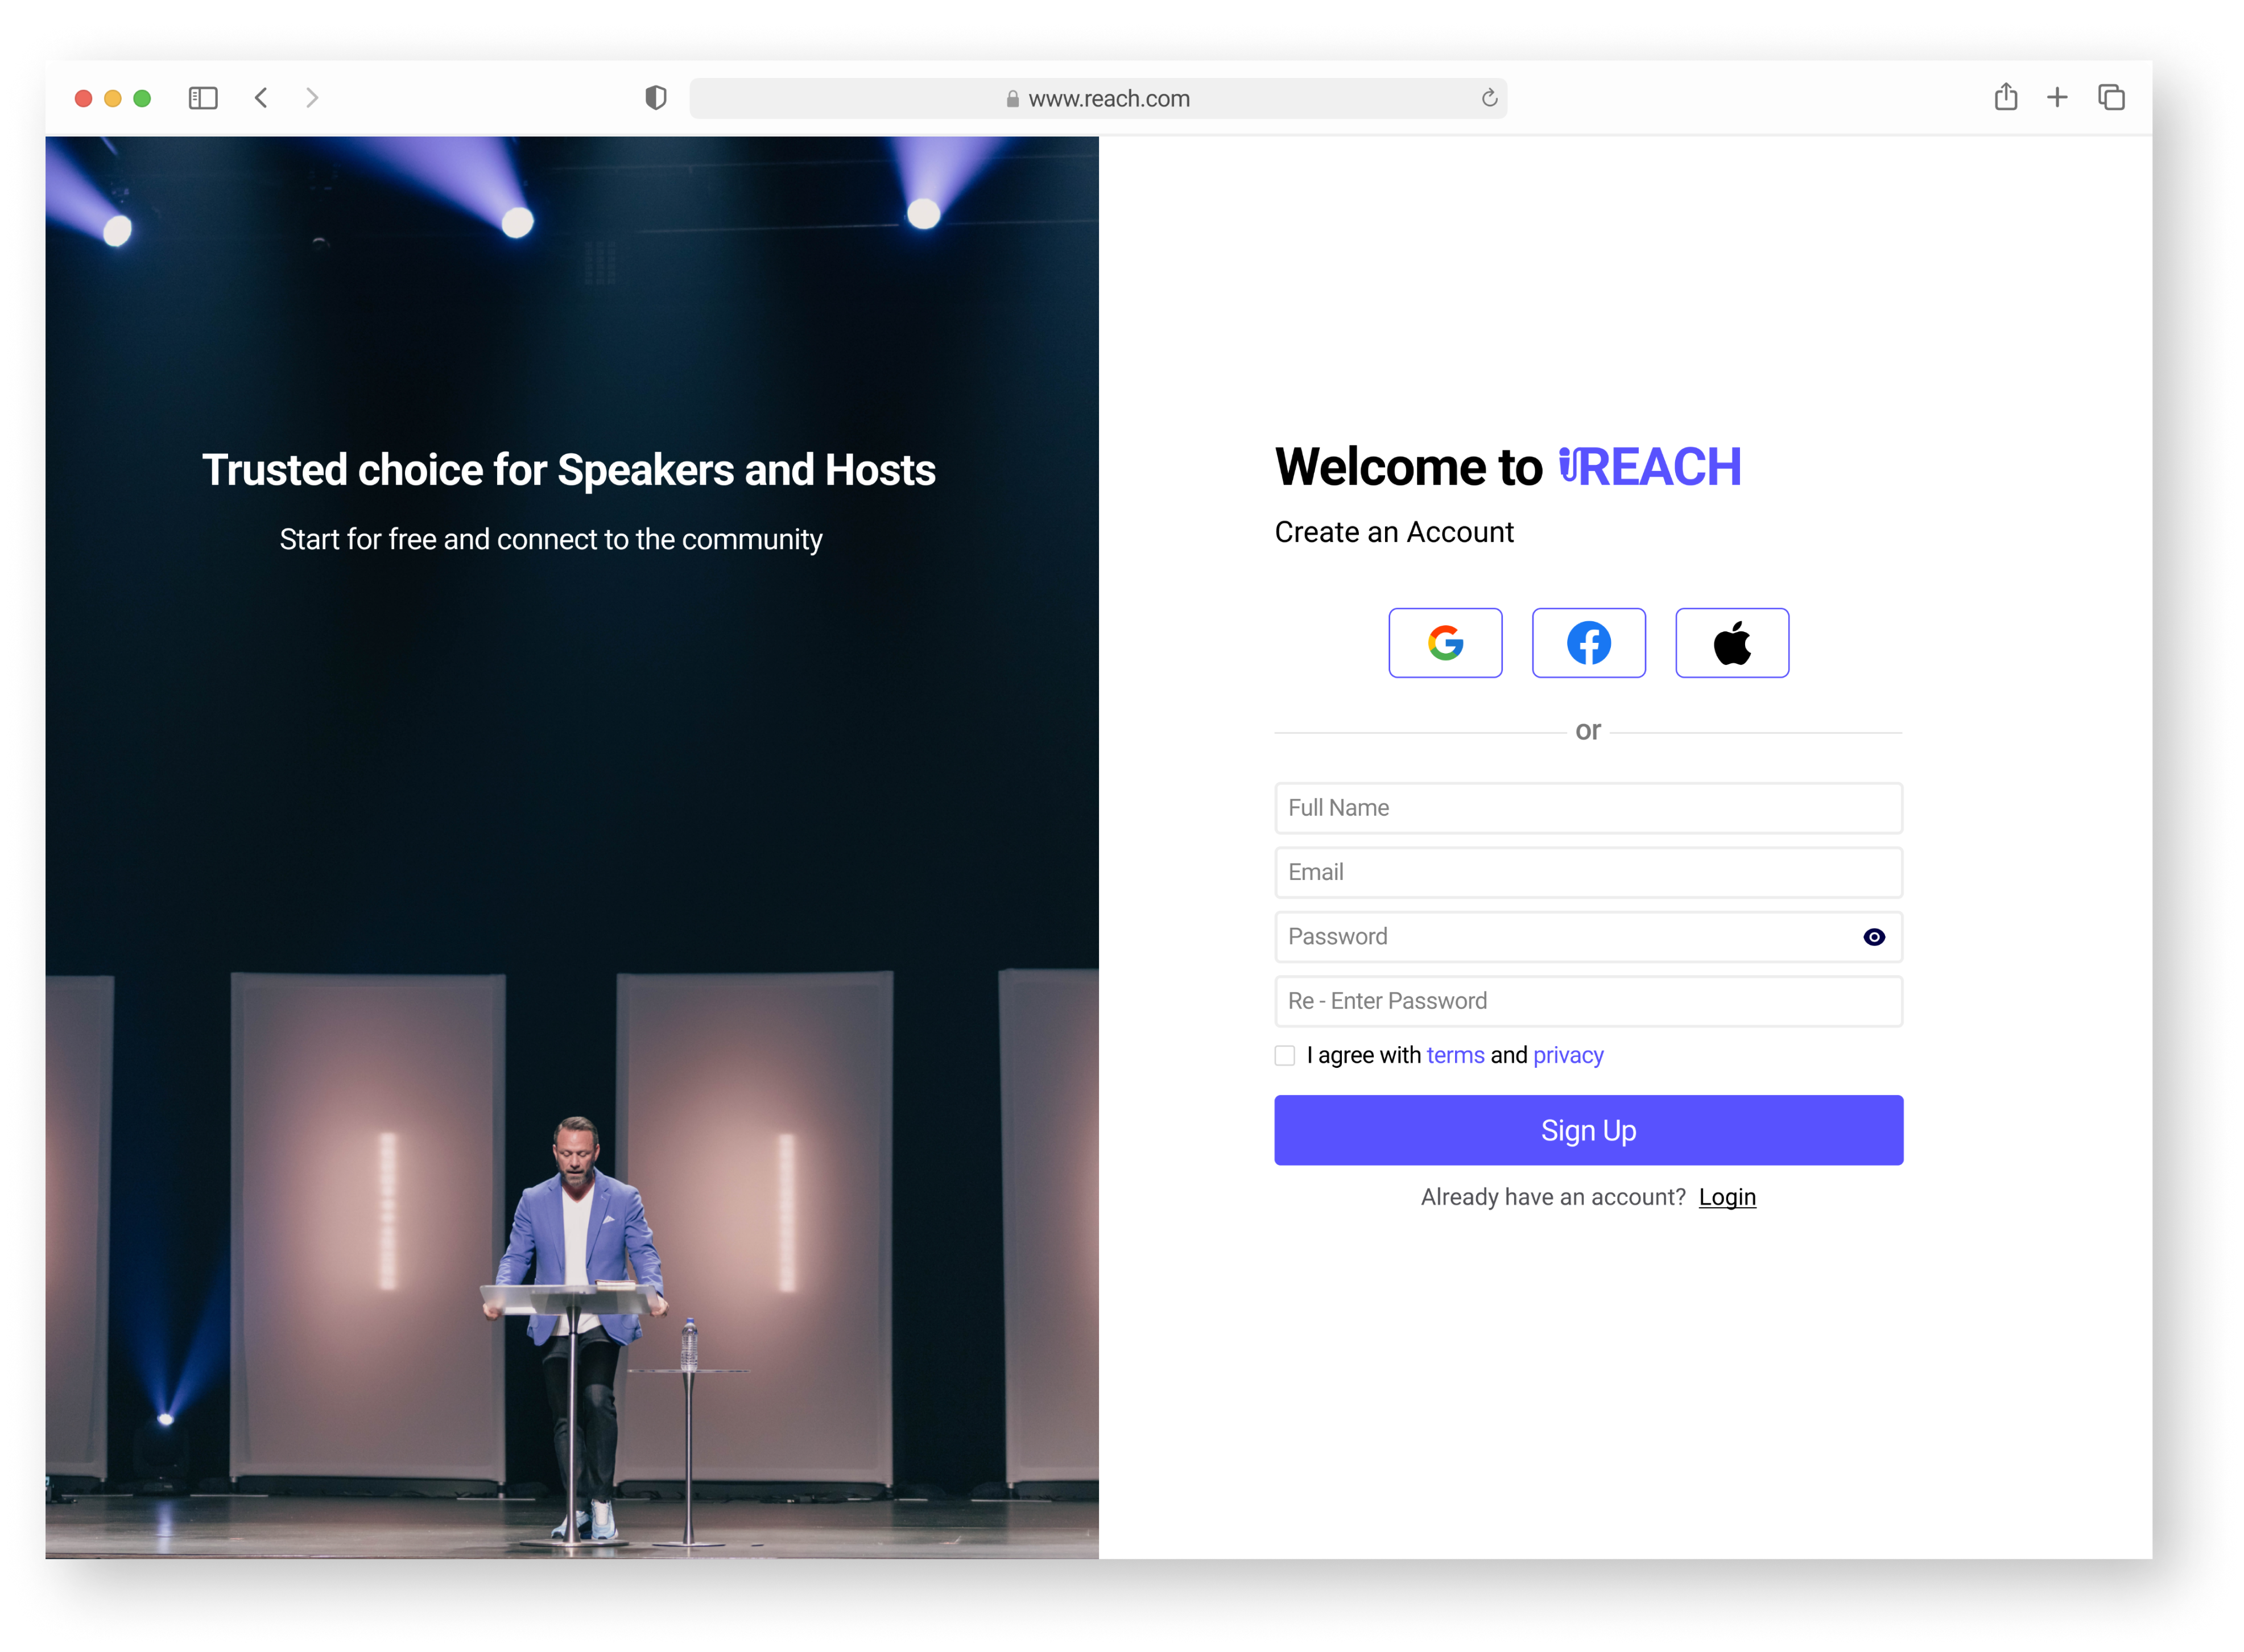Go back with browser back arrow
This screenshot has height=1652, width=2244.
(x=261, y=98)
